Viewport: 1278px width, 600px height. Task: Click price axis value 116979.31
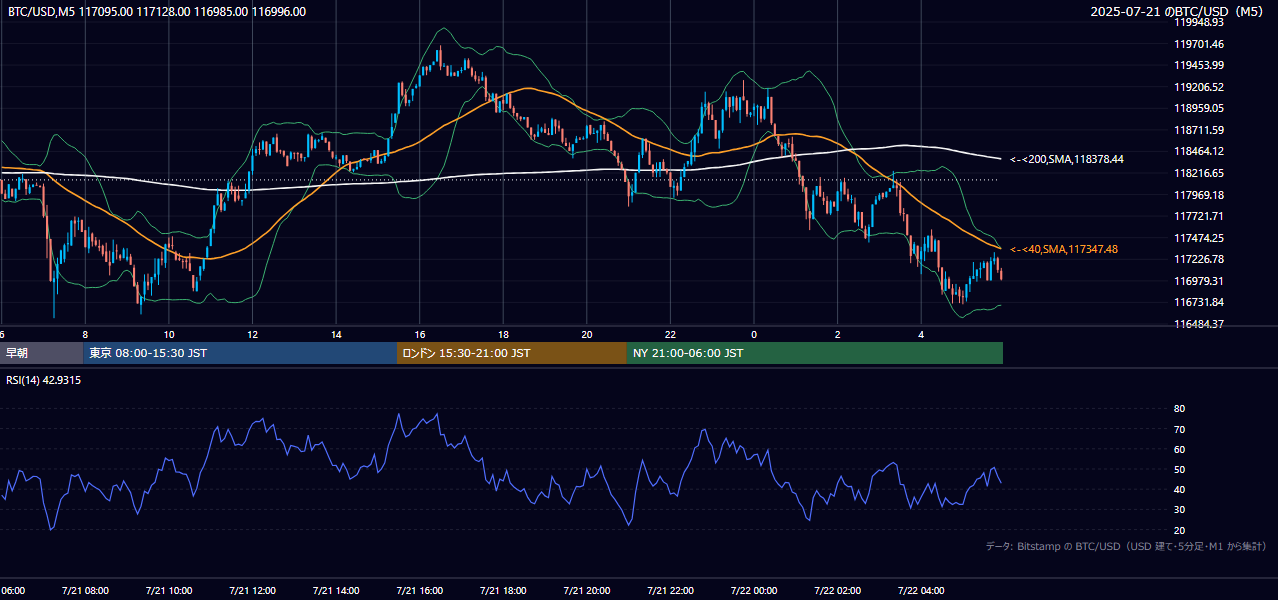(x=1199, y=281)
